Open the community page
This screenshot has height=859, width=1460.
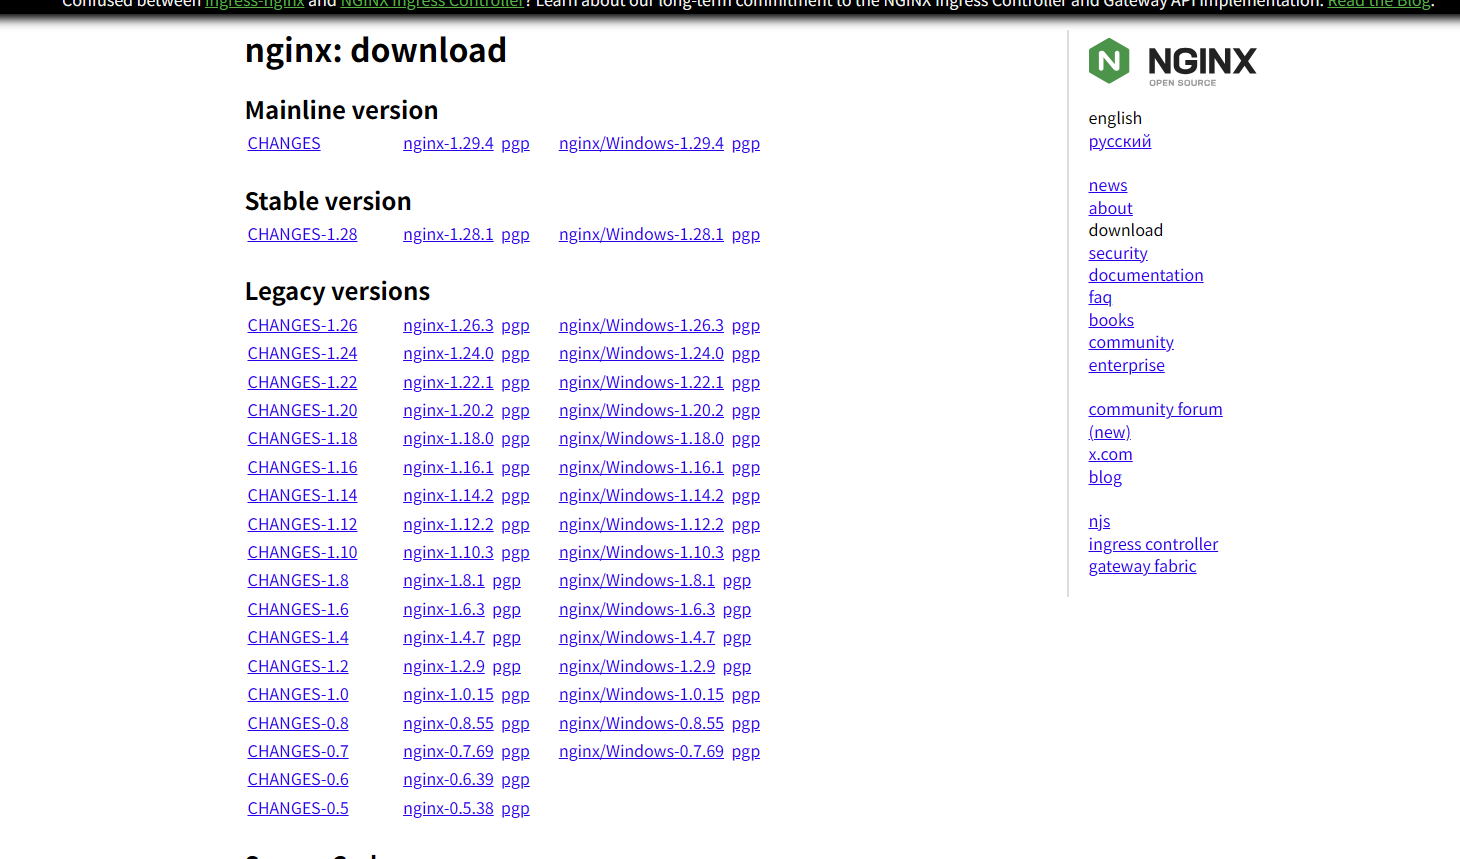pyautogui.click(x=1131, y=343)
